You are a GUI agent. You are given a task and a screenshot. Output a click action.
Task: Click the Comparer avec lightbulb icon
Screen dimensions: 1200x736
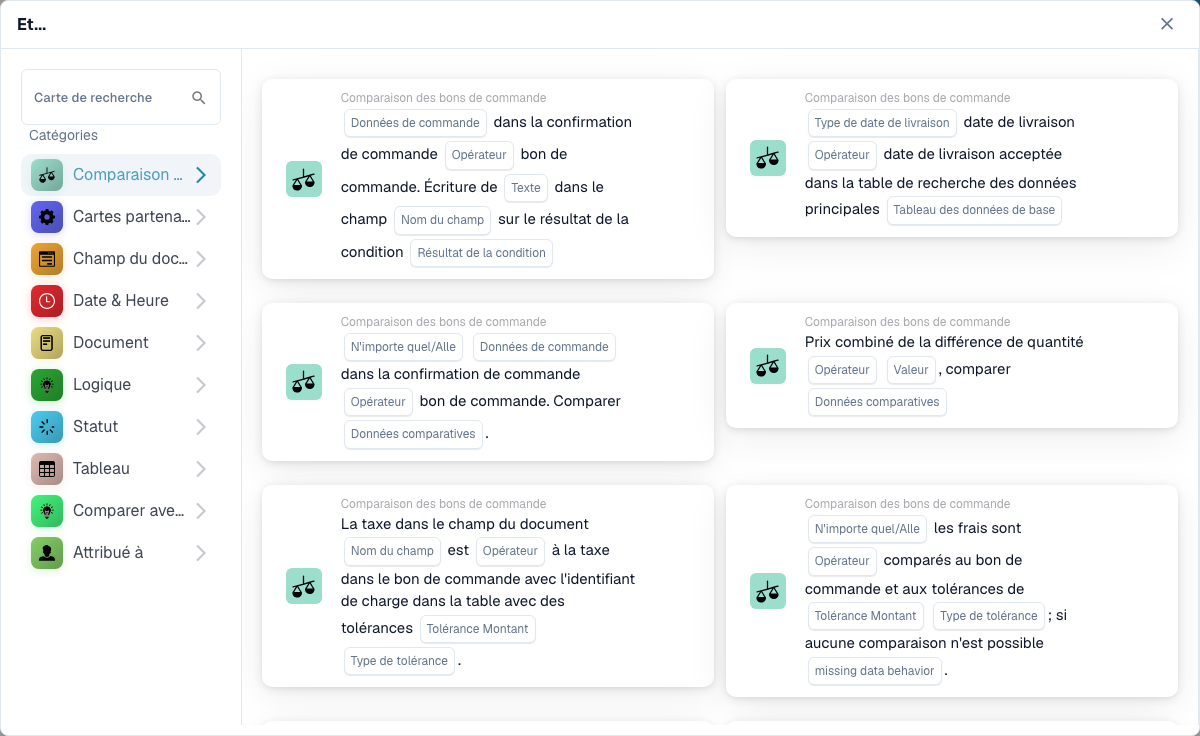tap(47, 511)
